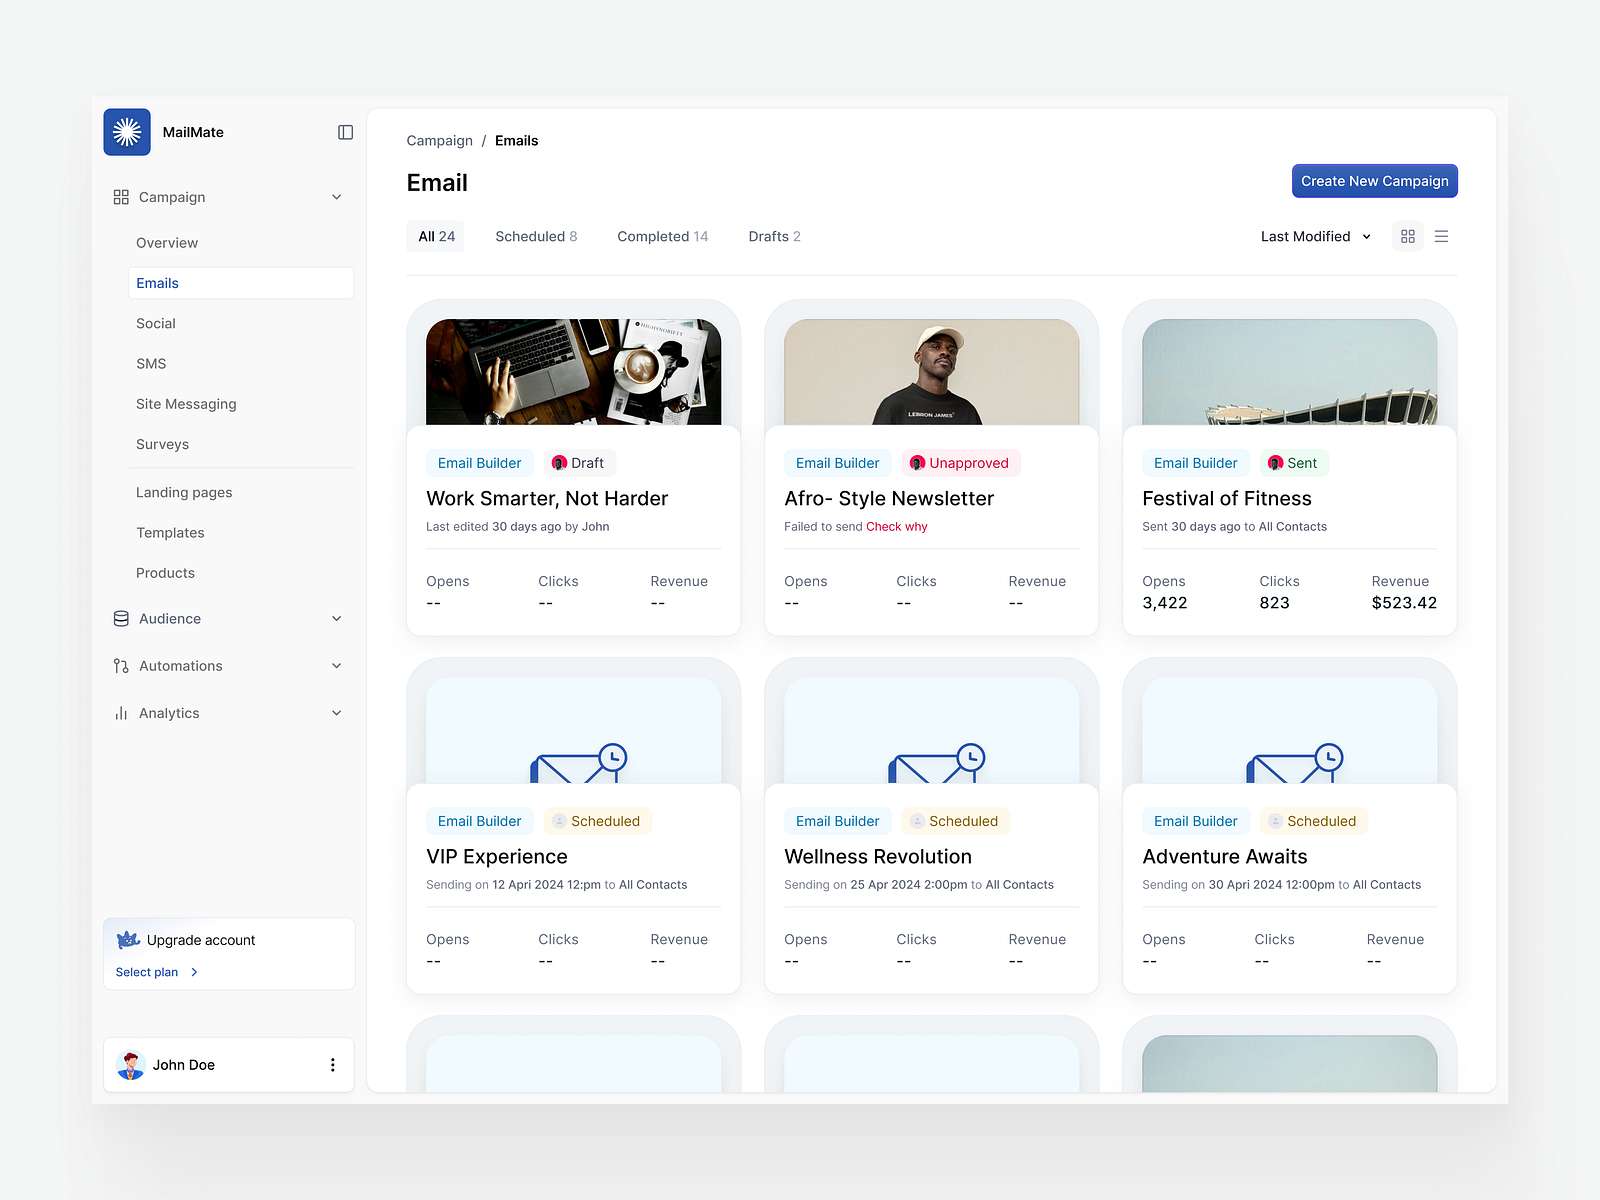Click the MailMate starburst logo
This screenshot has height=1200, width=1600.
click(x=127, y=132)
